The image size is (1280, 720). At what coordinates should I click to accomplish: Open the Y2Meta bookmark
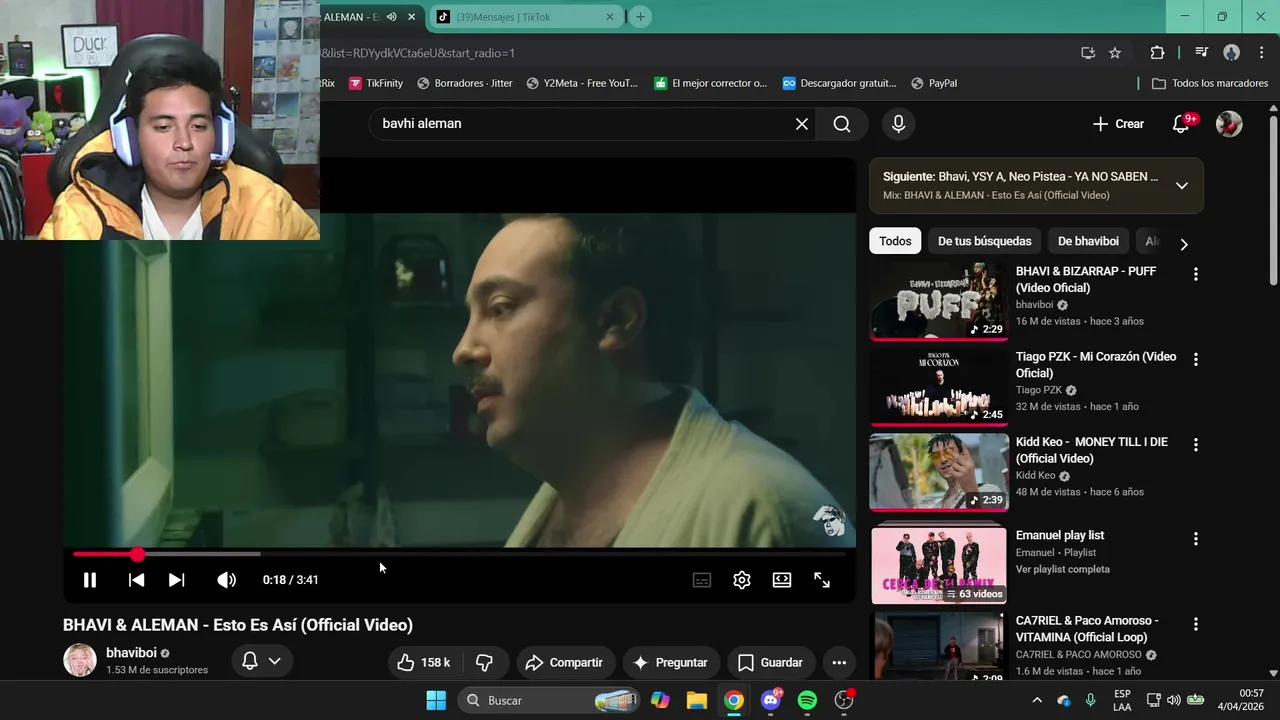pyautogui.click(x=582, y=83)
